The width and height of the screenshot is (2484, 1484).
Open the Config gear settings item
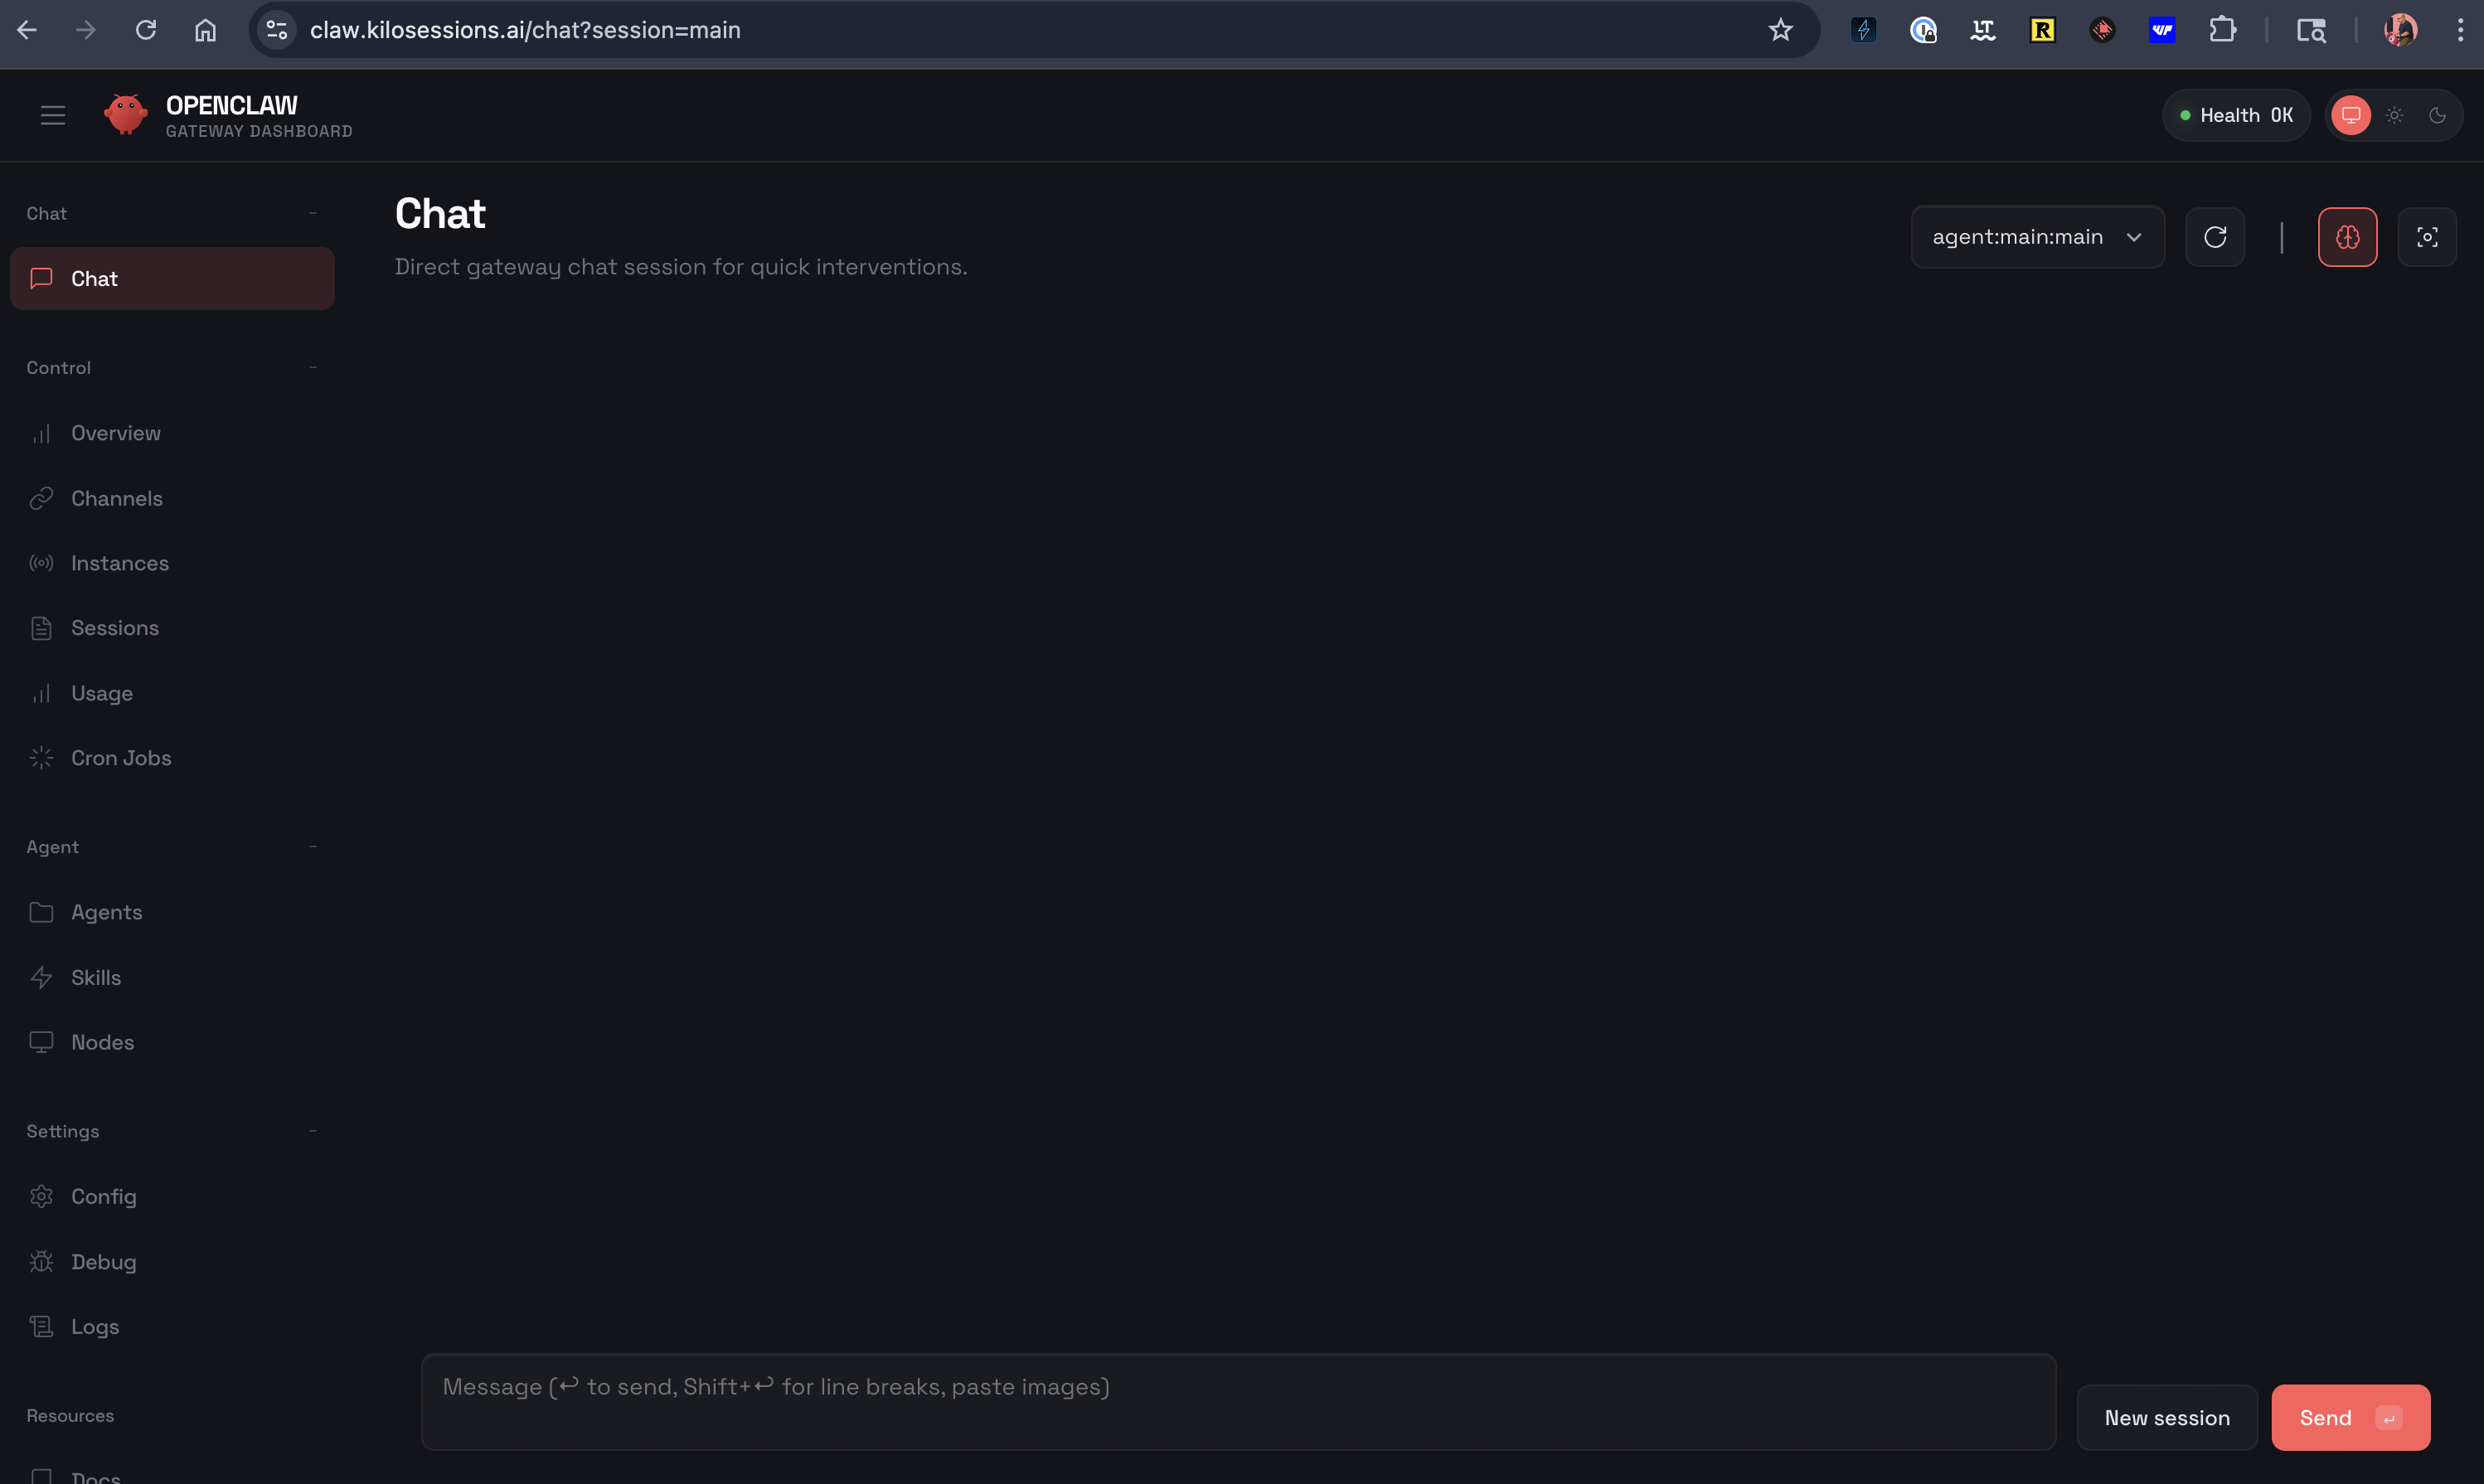click(103, 1197)
